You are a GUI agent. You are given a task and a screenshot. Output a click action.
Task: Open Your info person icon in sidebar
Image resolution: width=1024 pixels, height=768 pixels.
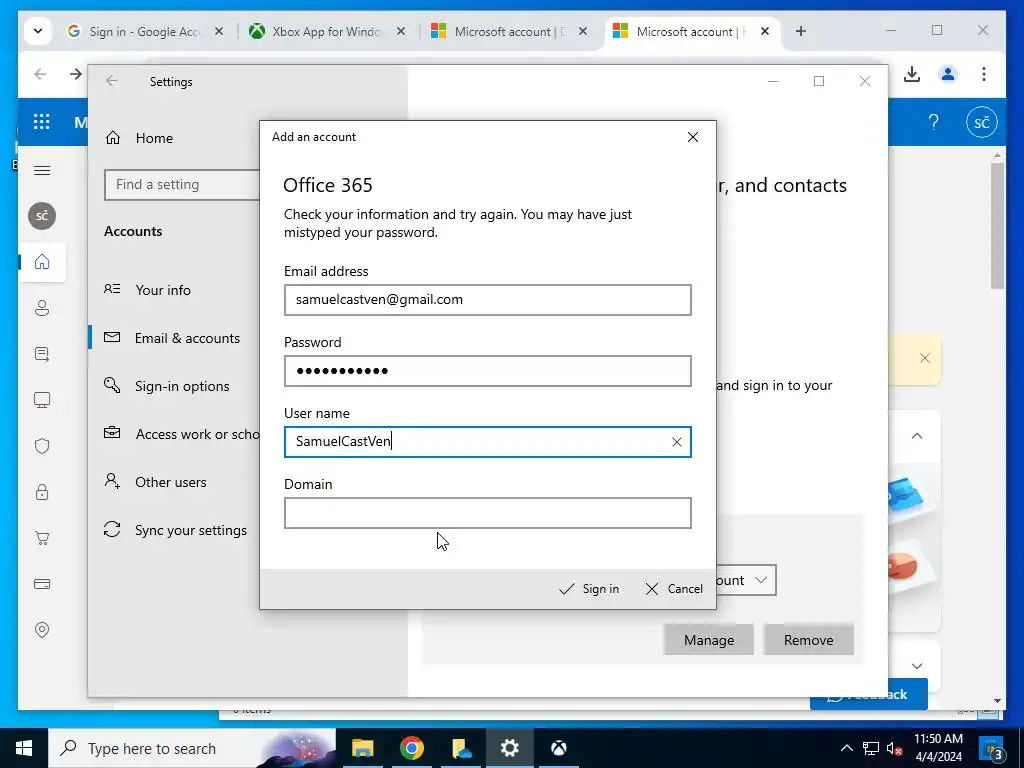(42, 308)
